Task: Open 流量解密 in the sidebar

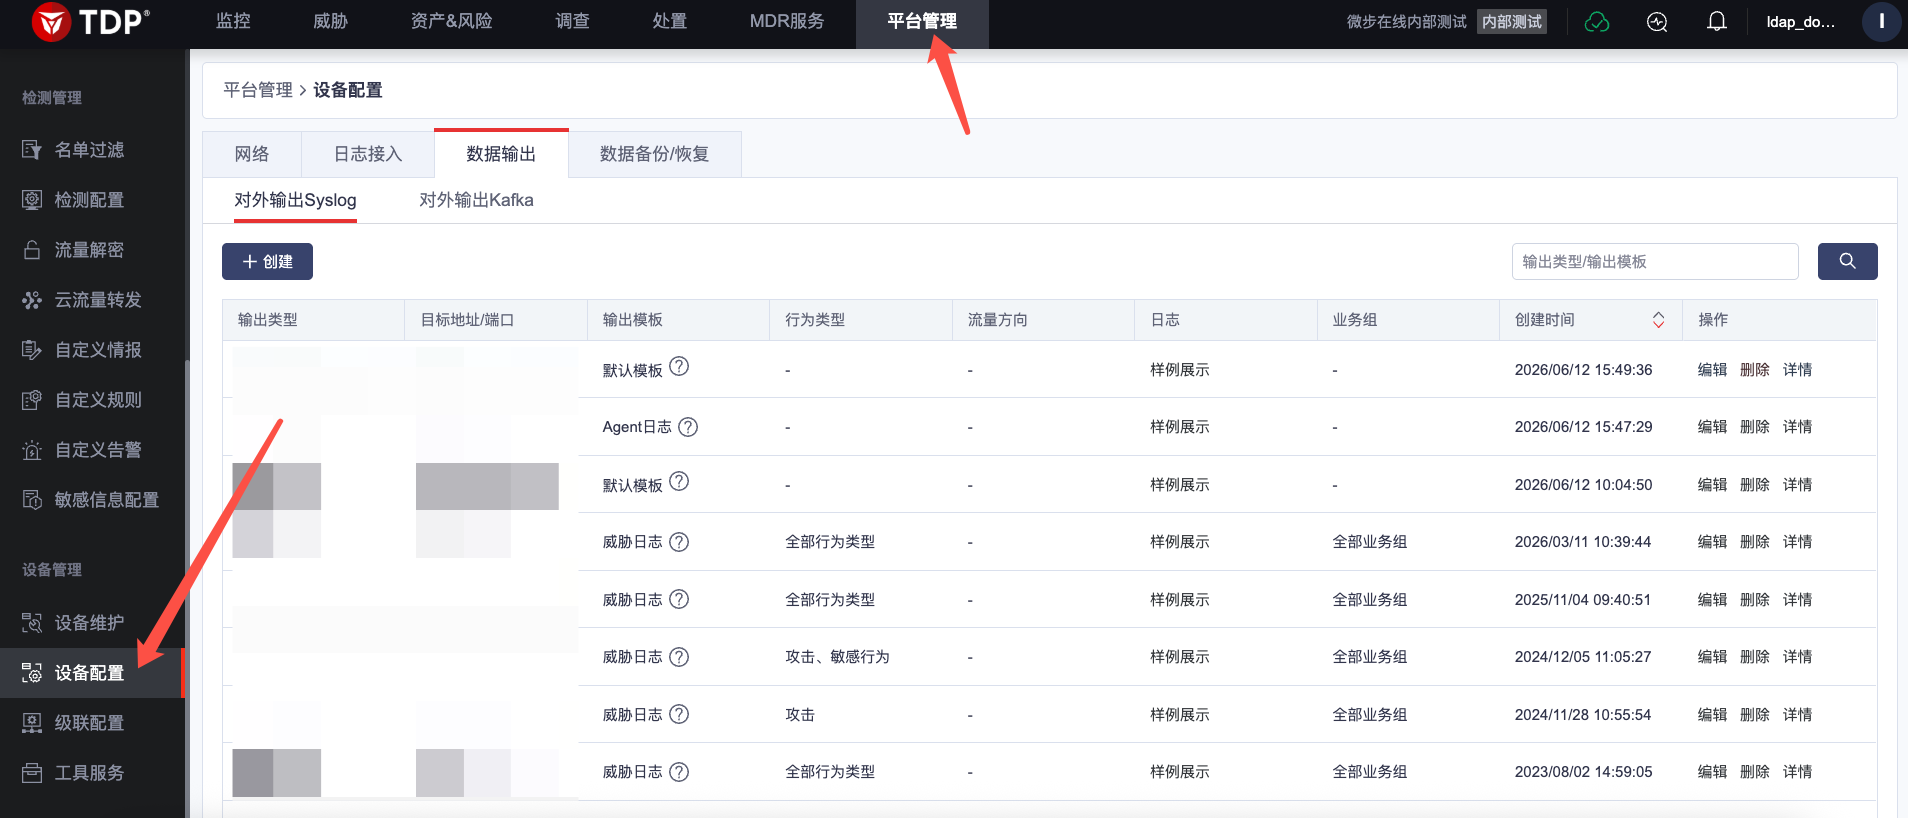Action: [89, 250]
